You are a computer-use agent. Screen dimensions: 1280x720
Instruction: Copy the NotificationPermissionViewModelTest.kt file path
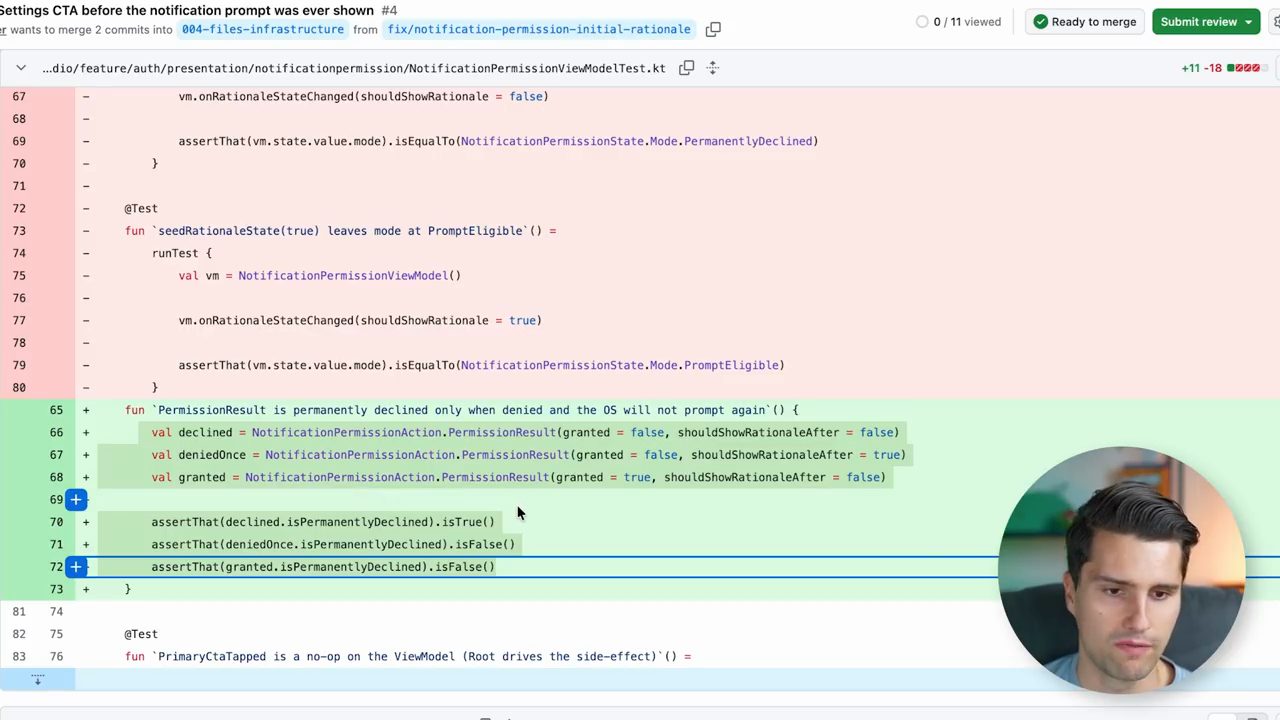click(x=686, y=68)
